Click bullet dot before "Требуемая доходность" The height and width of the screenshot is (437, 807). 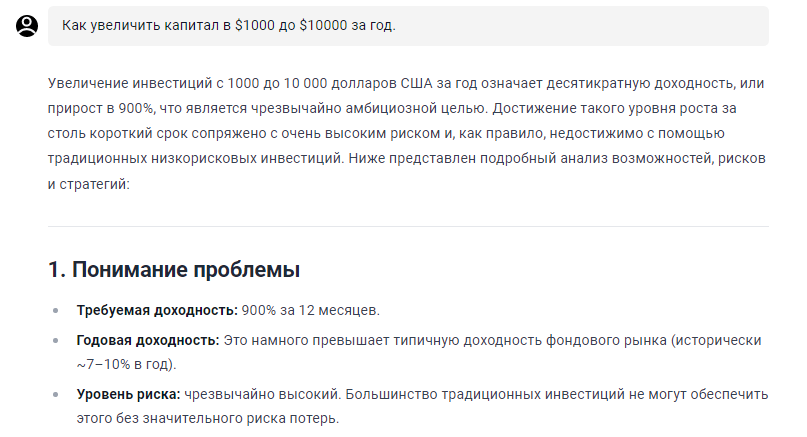(56, 310)
